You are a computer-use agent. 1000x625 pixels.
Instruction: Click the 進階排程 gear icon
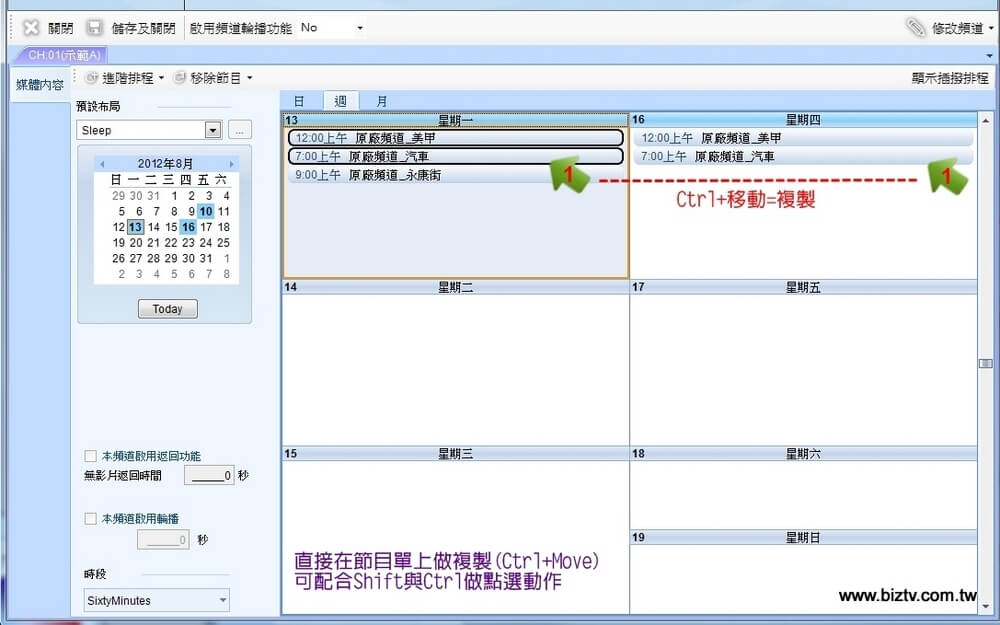[x=92, y=77]
